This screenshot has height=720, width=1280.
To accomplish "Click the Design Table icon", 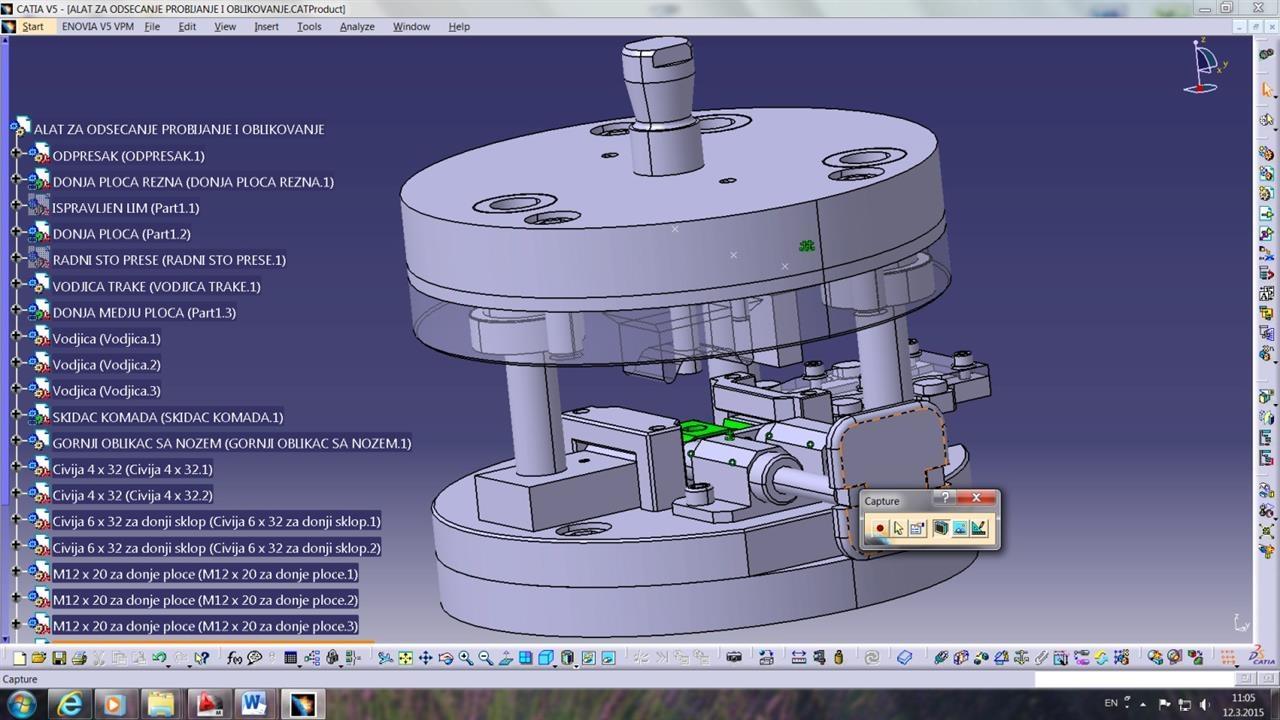I will pyautogui.click(x=290, y=658).
